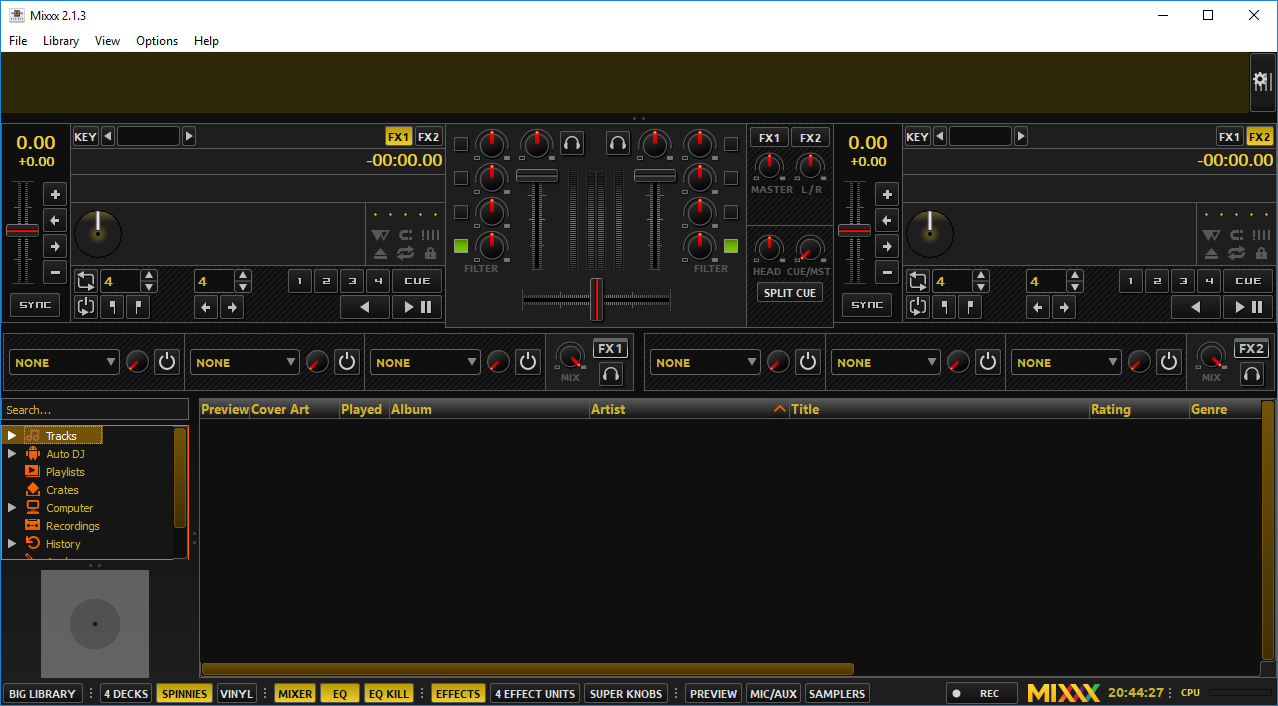Viewport: 1278px width, 706px height.
Task: Click the REC record button
Action: click(x=981, y=693)
